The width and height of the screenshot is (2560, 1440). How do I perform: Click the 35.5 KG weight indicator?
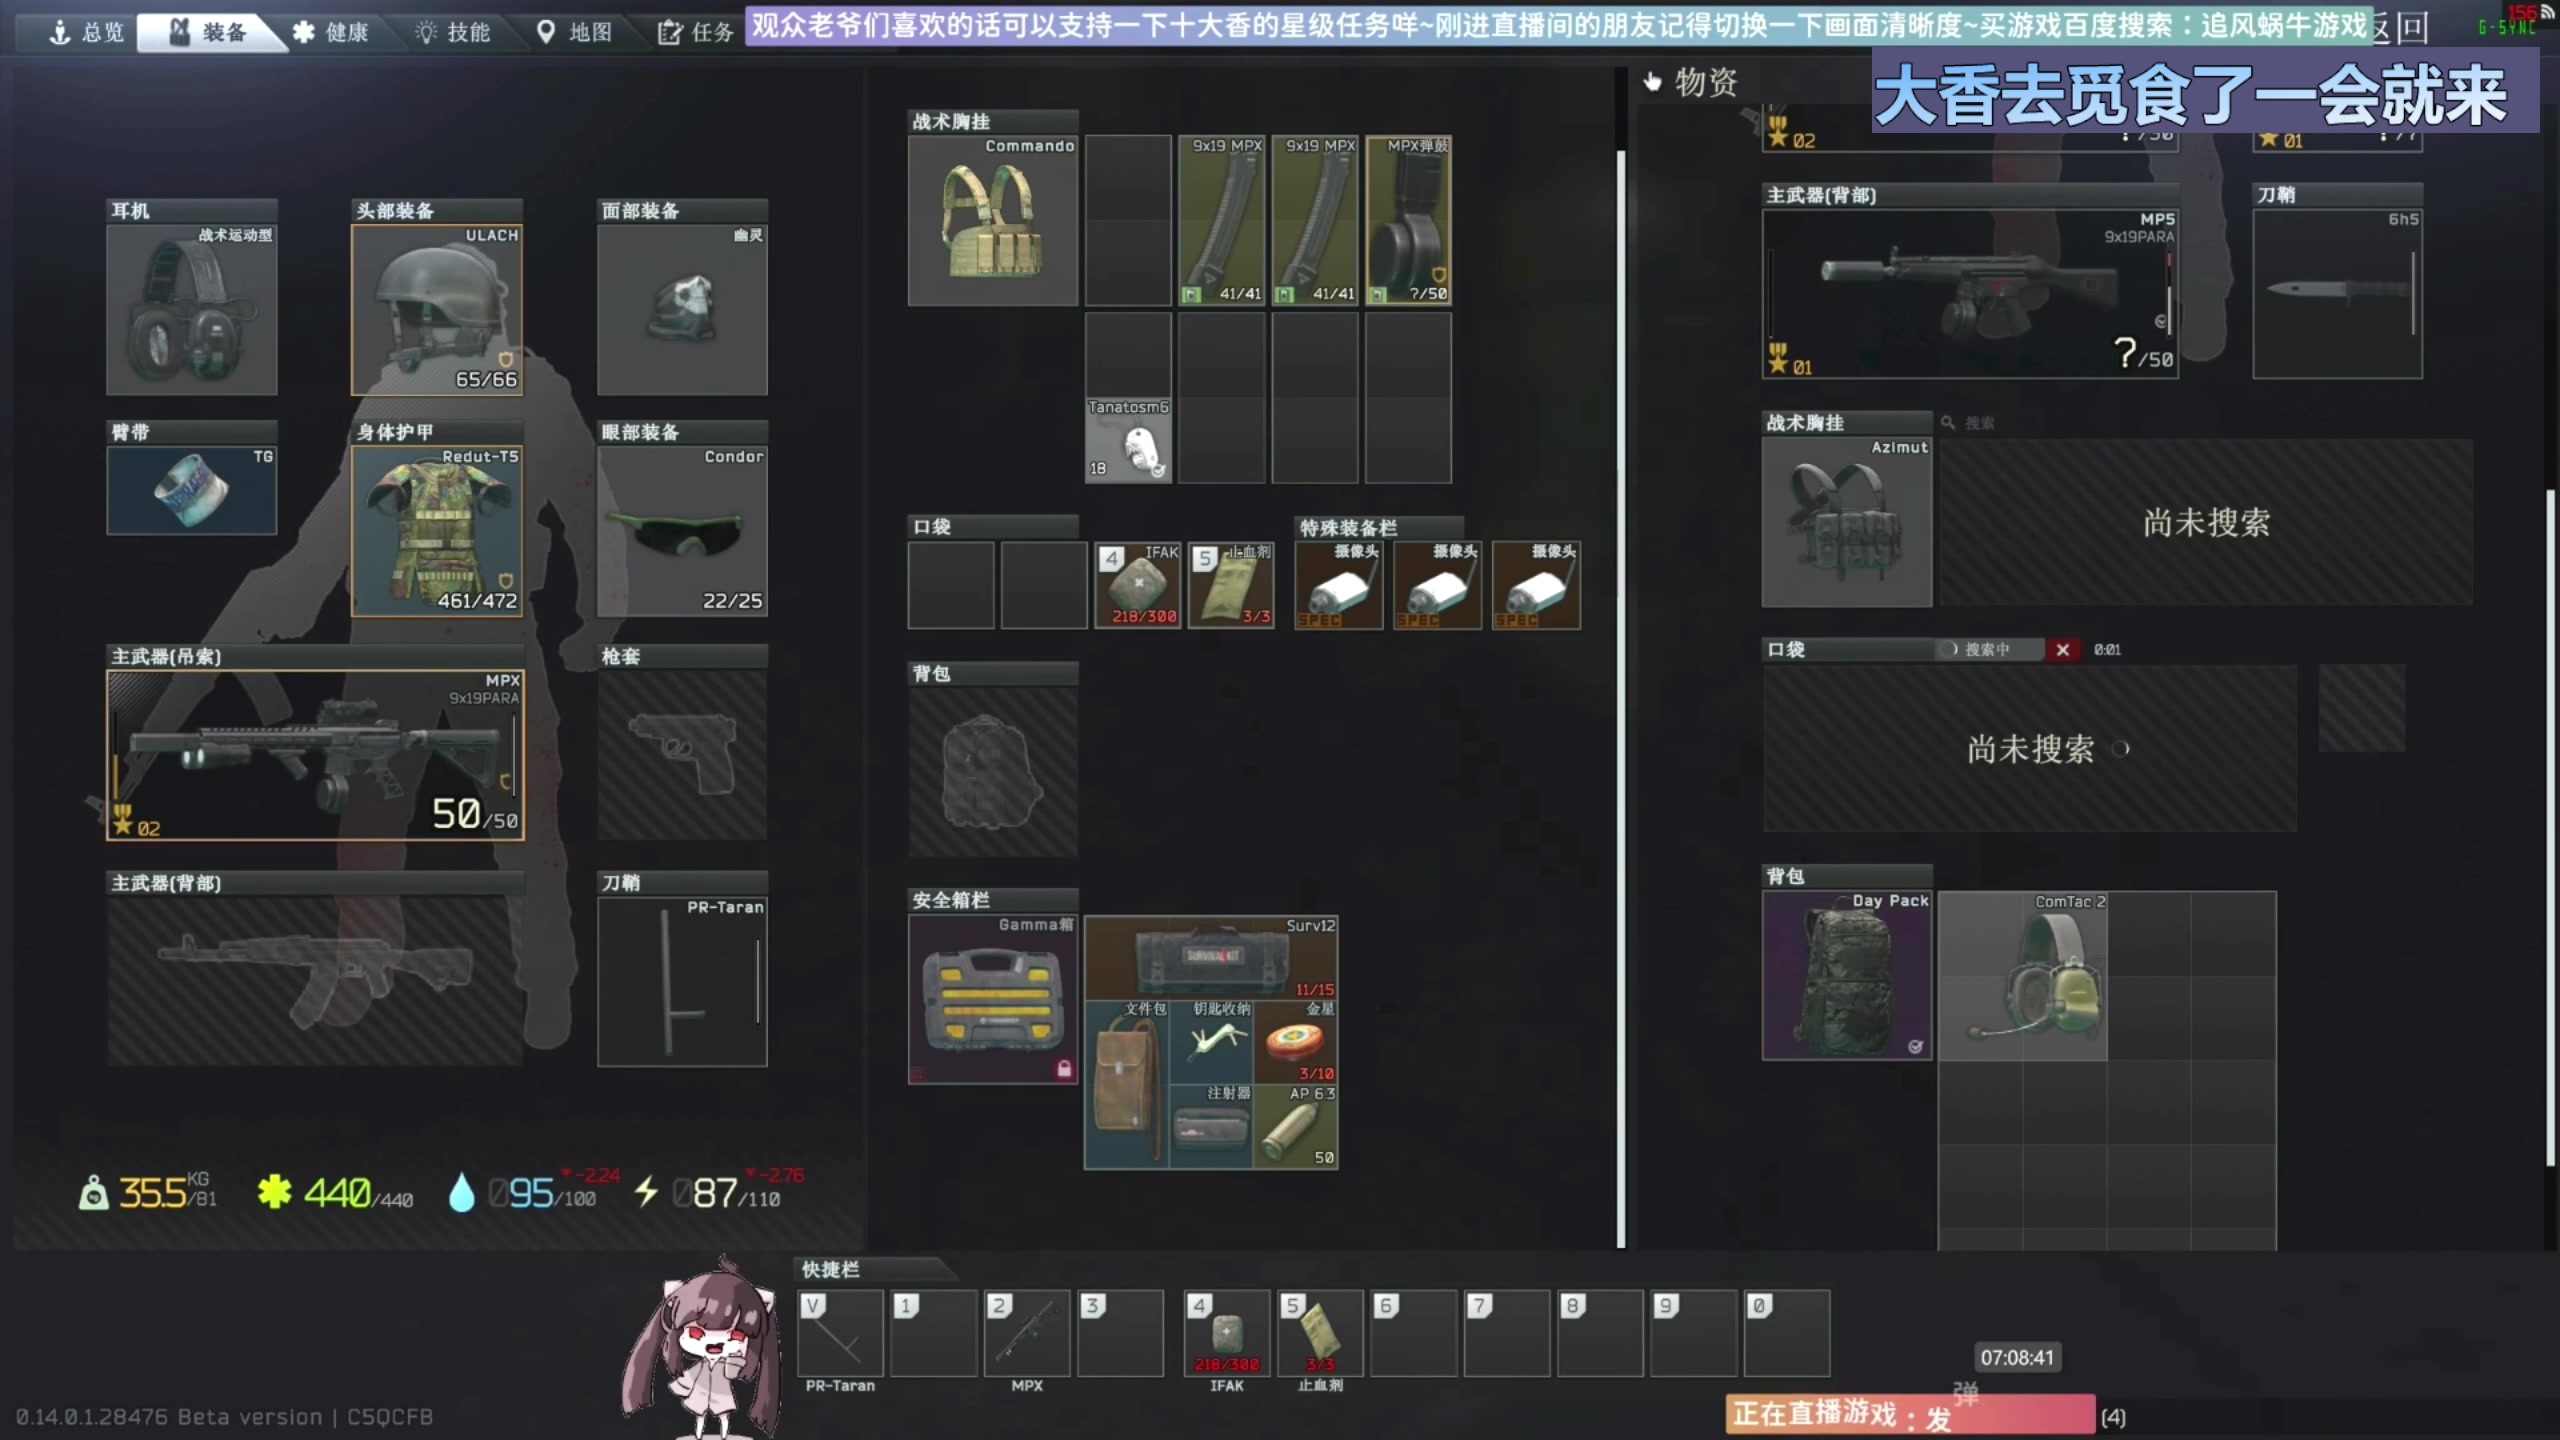148,1192
